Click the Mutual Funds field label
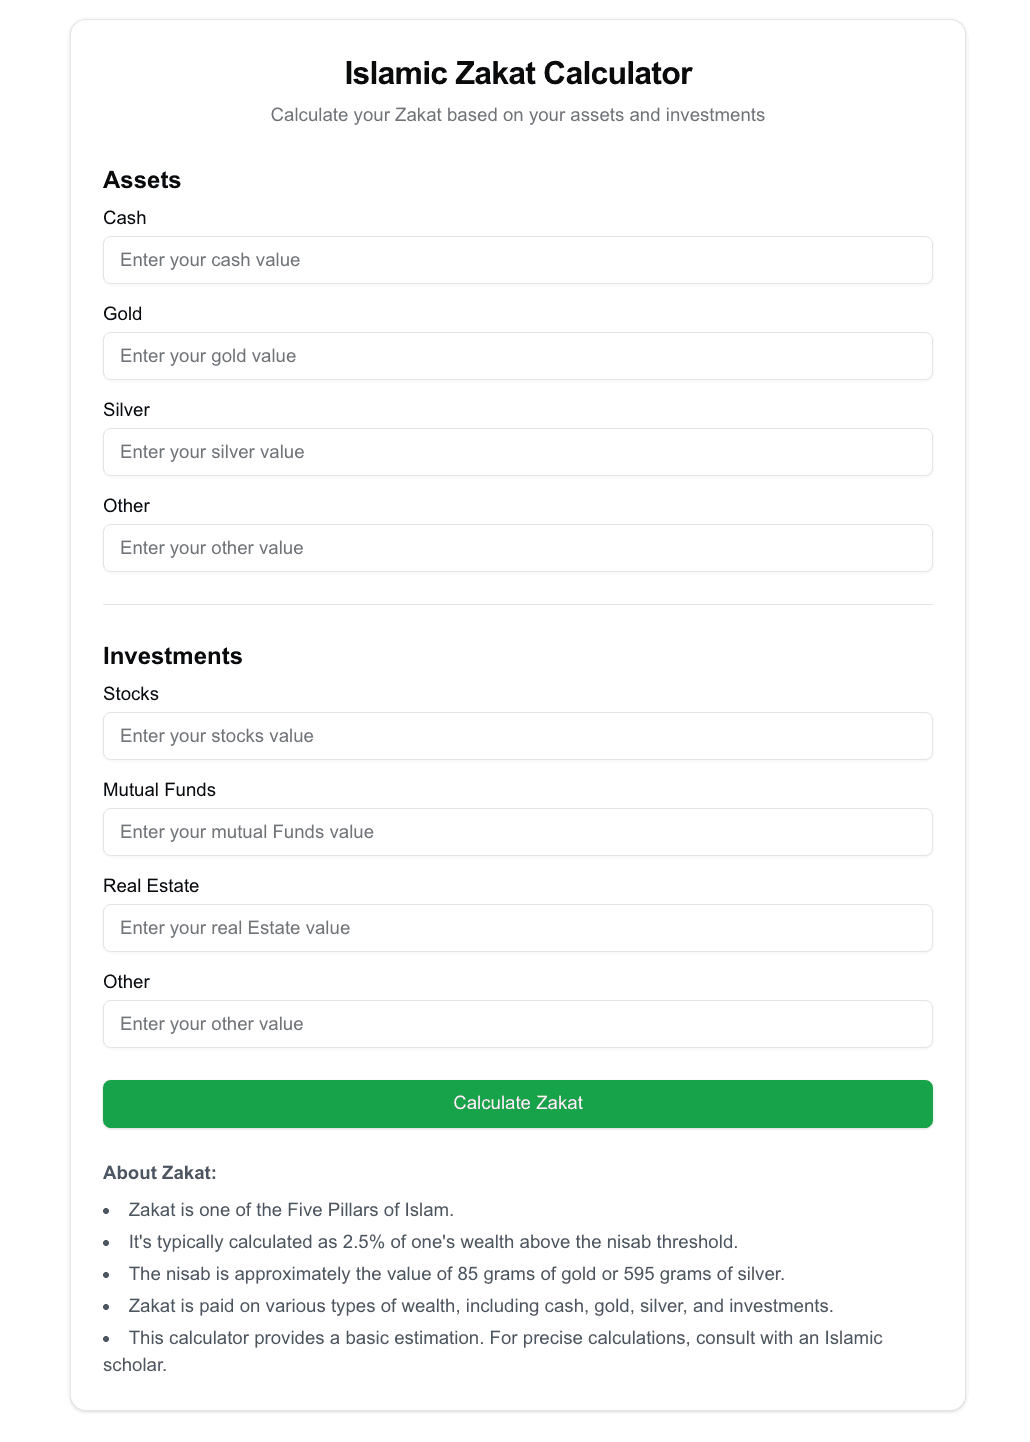 point(159,790)
